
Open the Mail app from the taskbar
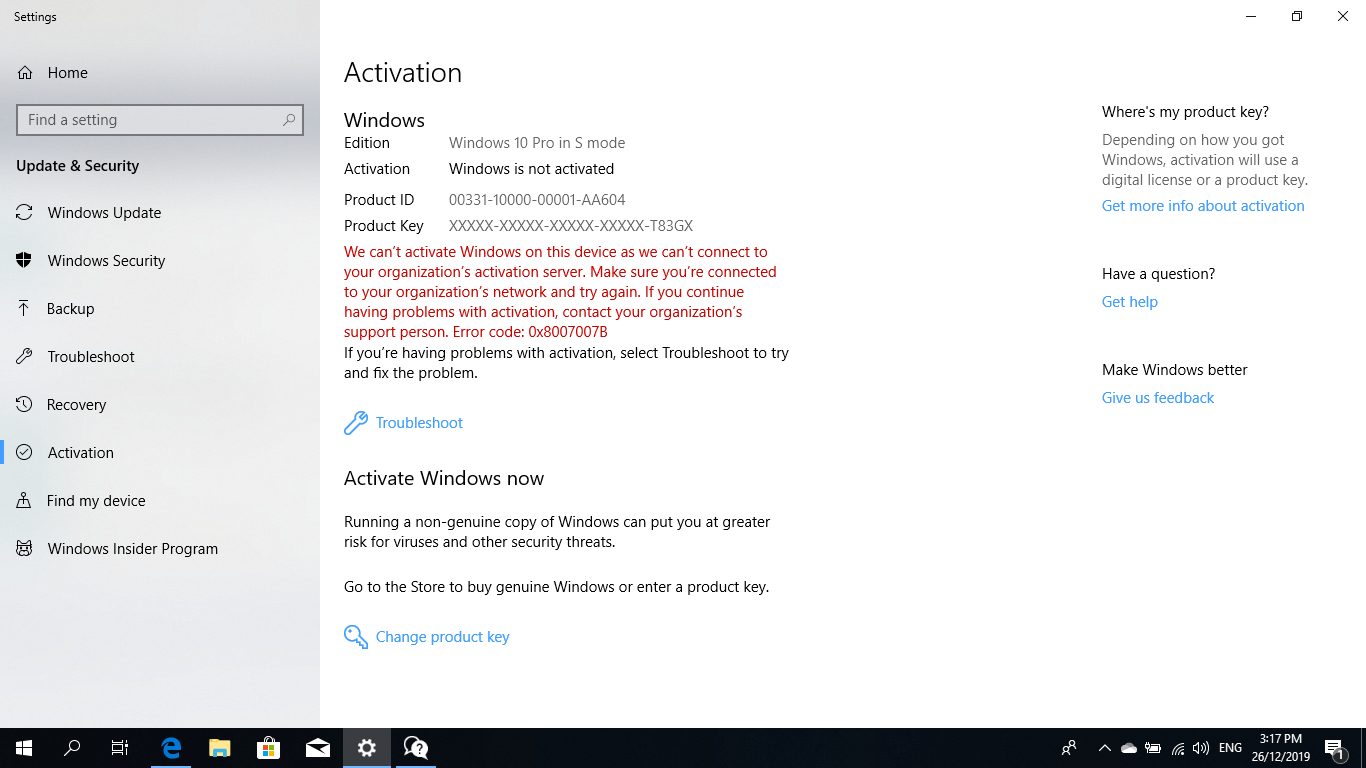pyautogui.click(x=317, y=747)
